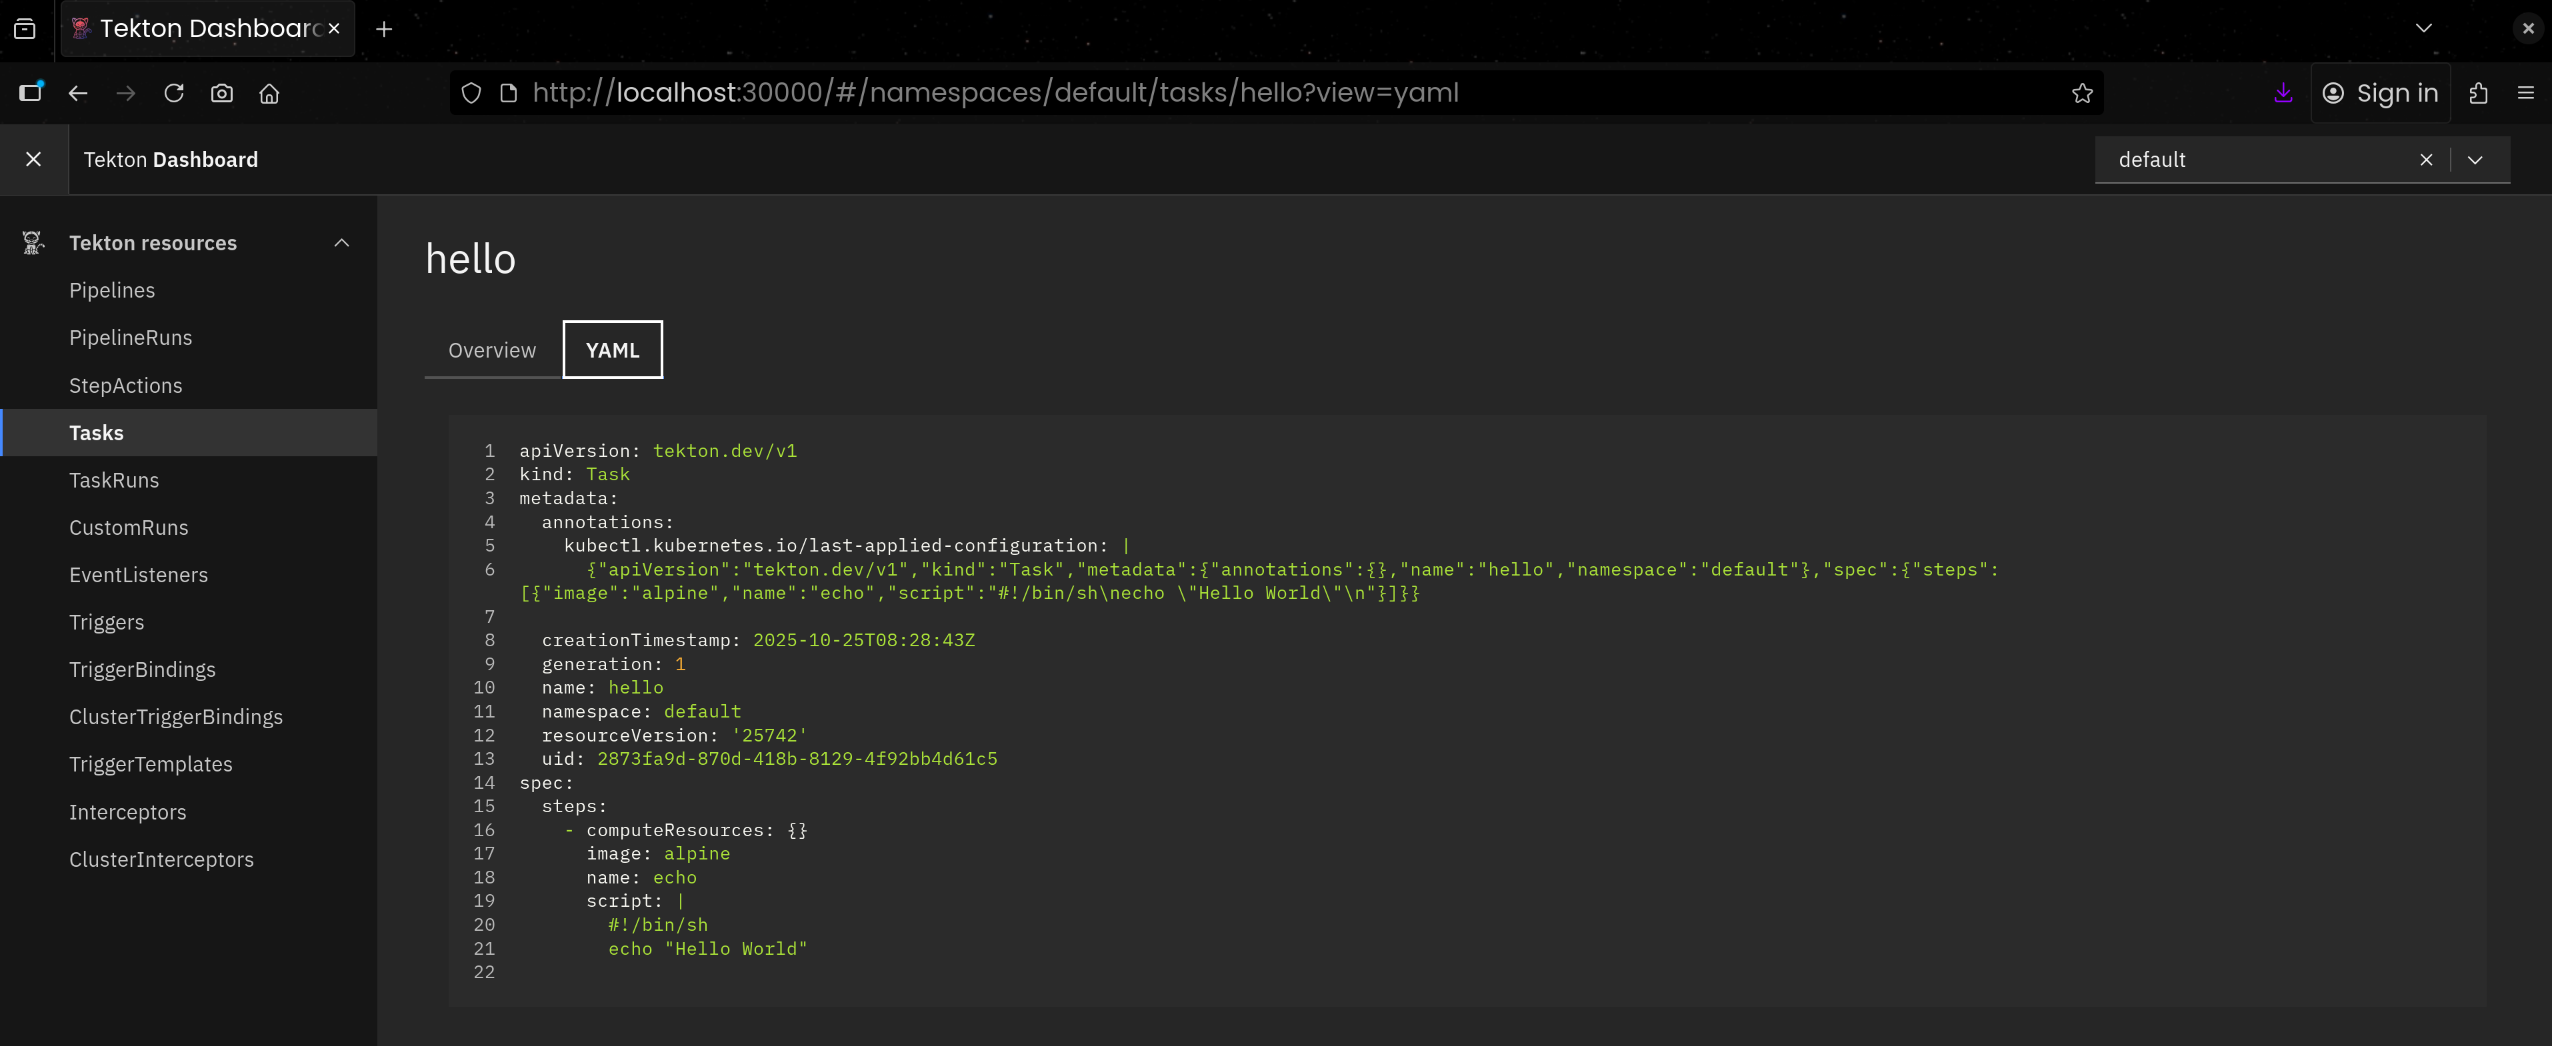Open the StepActions page

click(x=126, y=385)
